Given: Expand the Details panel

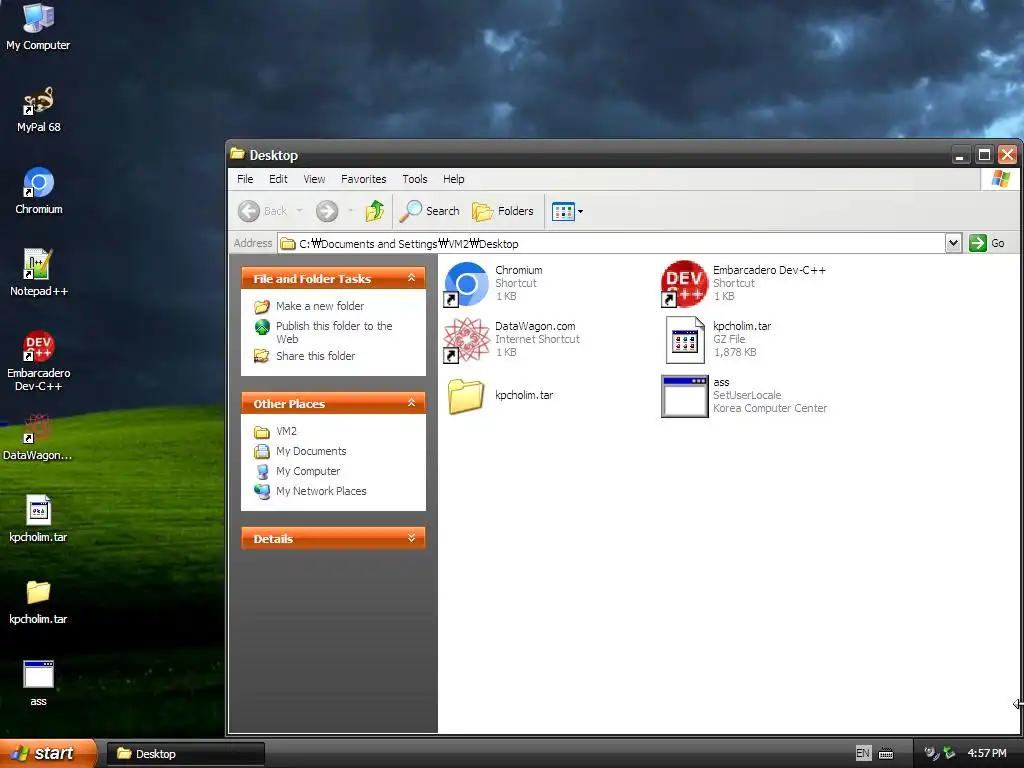Looking at the screenshot, I should pos(411,538).
